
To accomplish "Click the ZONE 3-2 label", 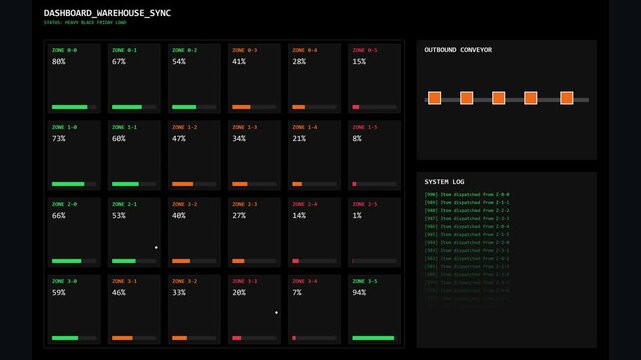I will click(x=184, y=281).
